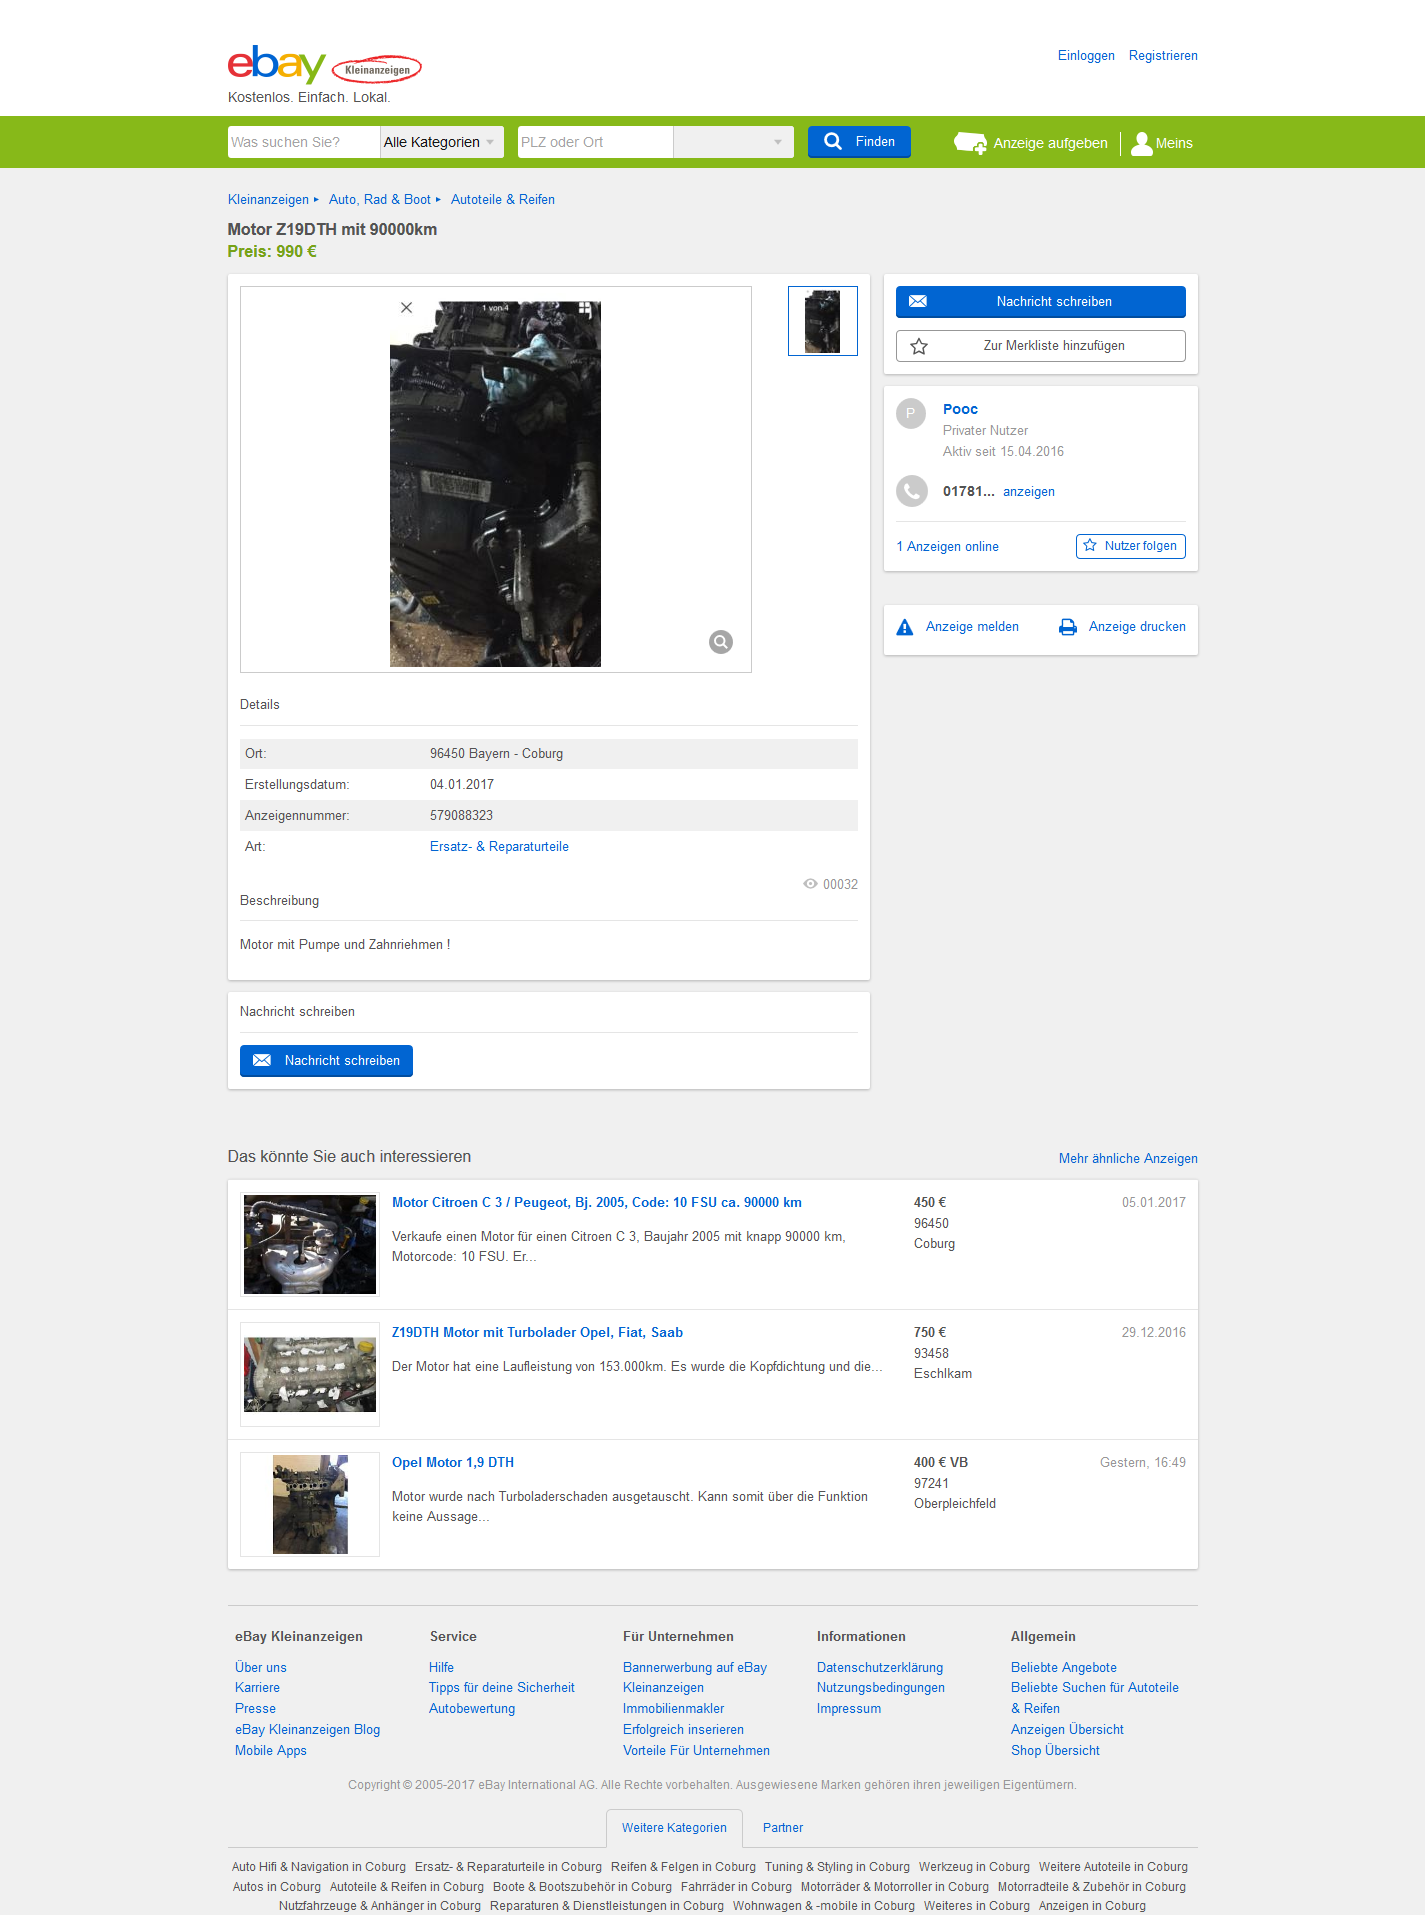Image resolution: width=1425 pixels, height=1915 pixels.
Task: Click the printer icon for Anzeige drucken
Action: click(x=1068, y=627)
